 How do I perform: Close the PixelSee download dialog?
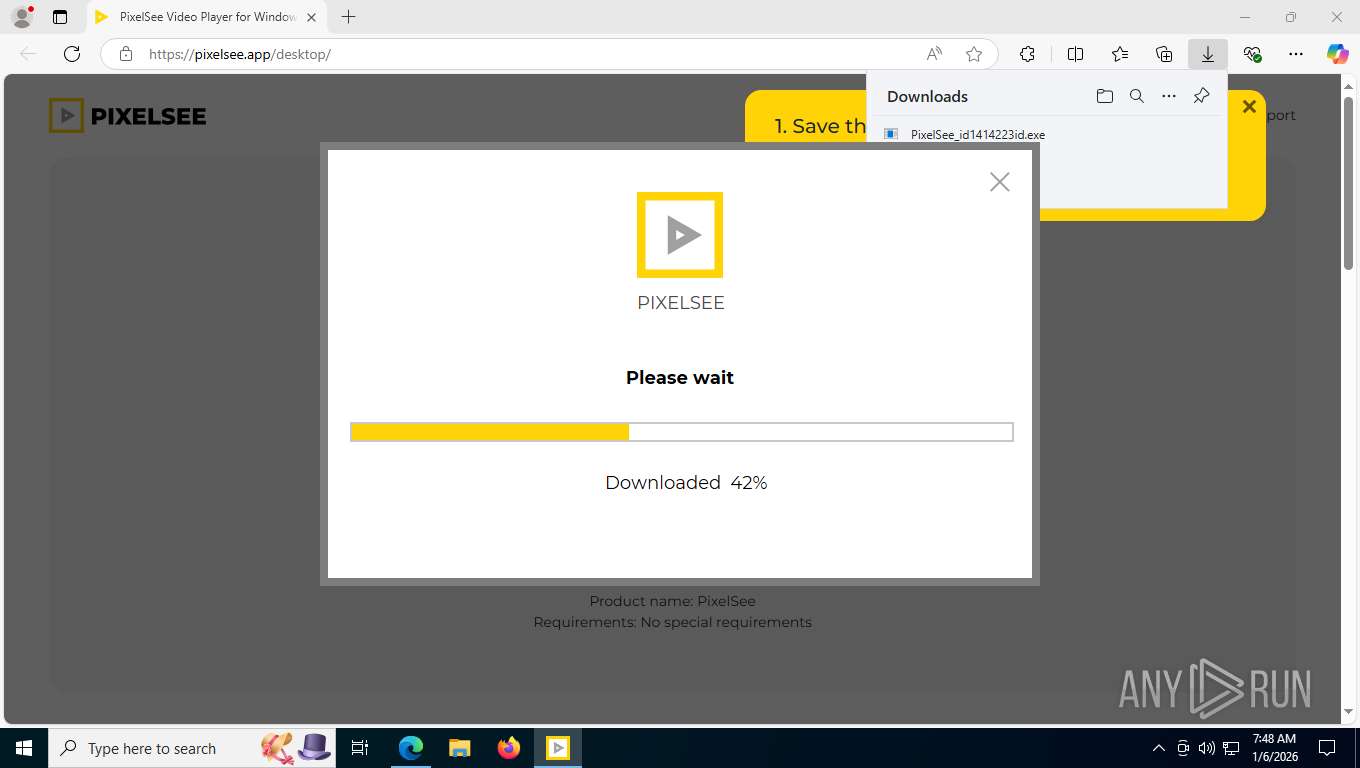[x=999, y=181]
